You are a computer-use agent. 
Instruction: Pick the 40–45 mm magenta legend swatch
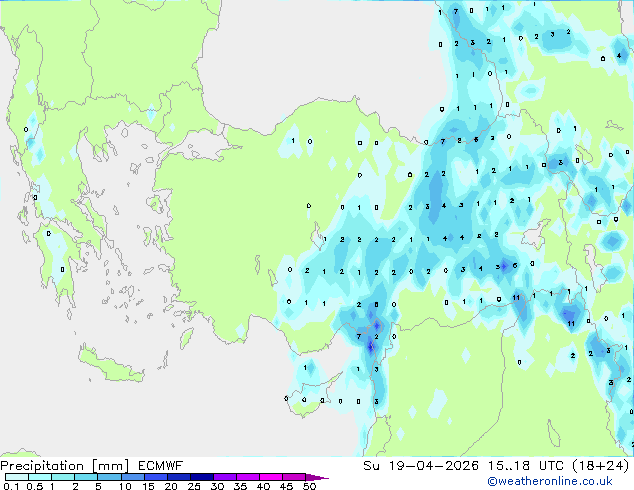[x=271, y=477]
